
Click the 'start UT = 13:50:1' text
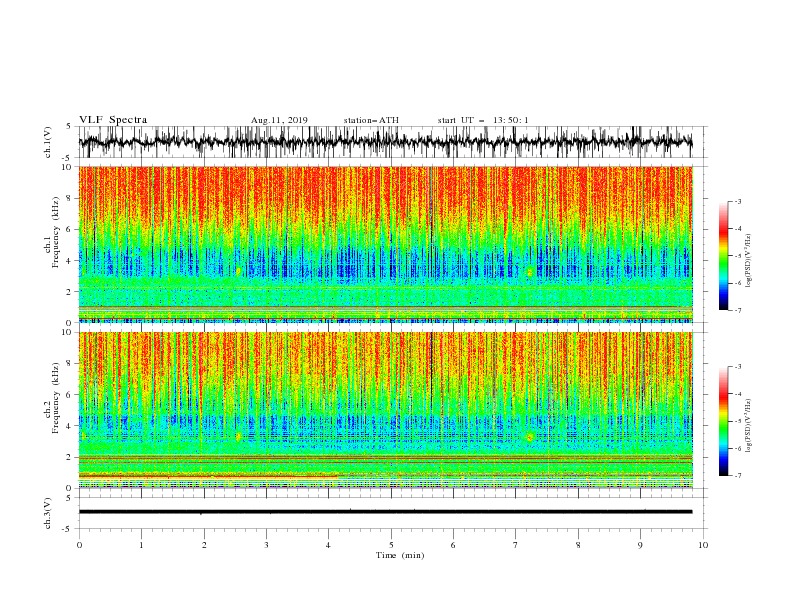click(x=482, y=120)
